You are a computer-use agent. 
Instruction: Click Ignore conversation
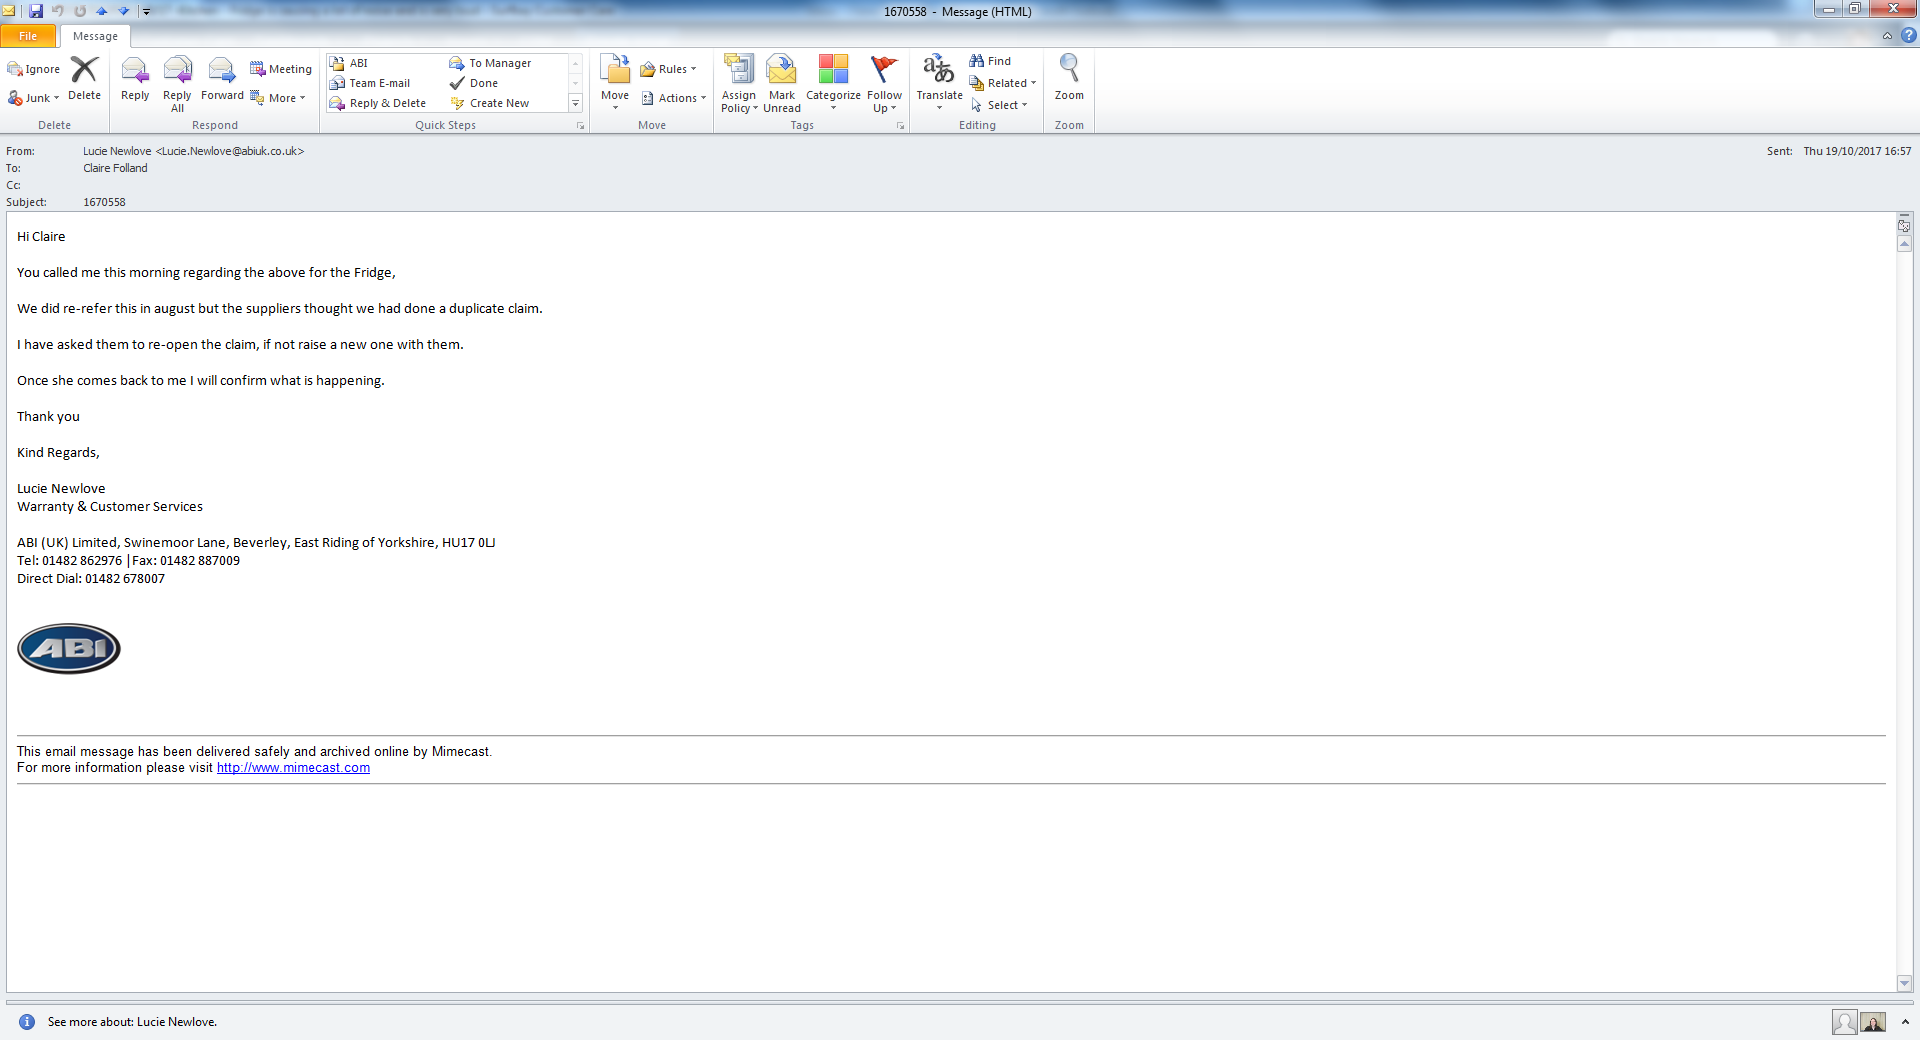pyautogui.click(x=34, y=69)
